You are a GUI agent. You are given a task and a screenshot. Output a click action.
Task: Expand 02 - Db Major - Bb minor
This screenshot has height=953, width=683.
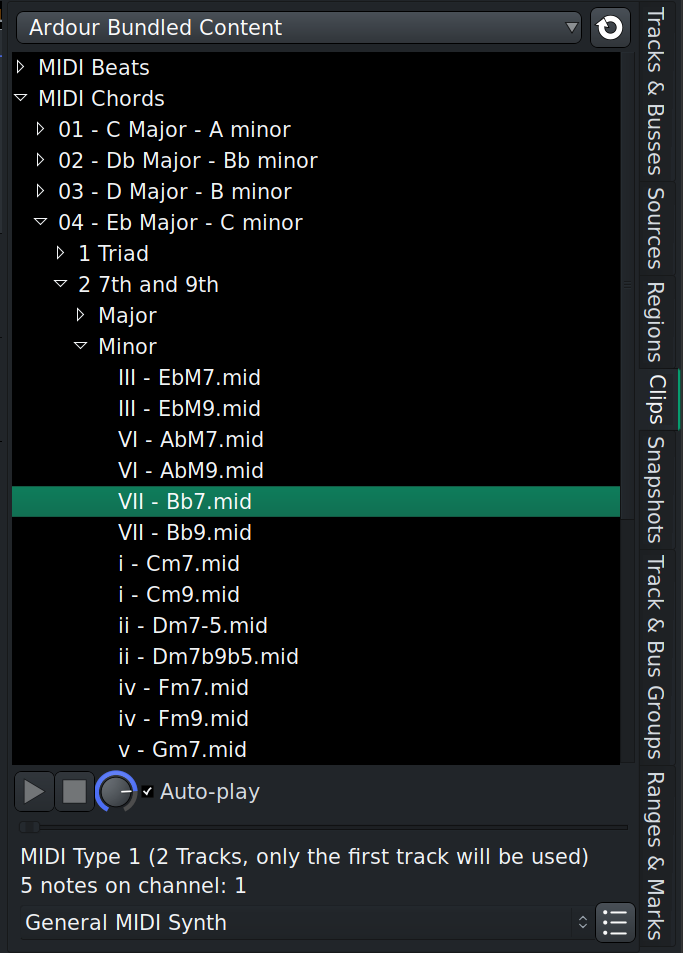[x=40, y=160]
